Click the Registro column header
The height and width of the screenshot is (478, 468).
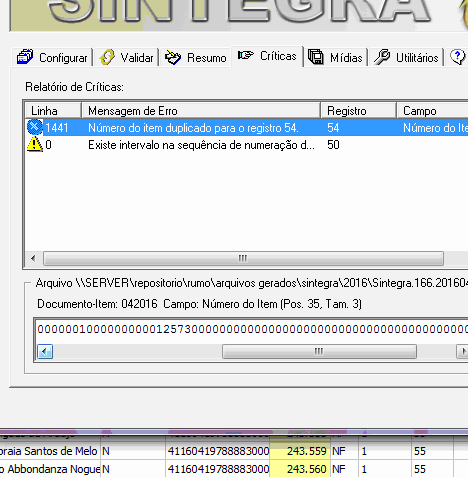pyautogui.click(x=358, y=111)
